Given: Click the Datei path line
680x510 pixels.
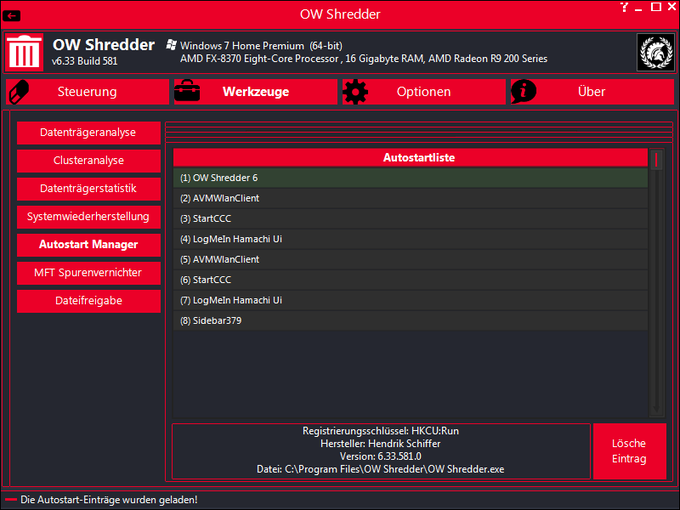Looking at the screenshot, I should tap(380, 469).
